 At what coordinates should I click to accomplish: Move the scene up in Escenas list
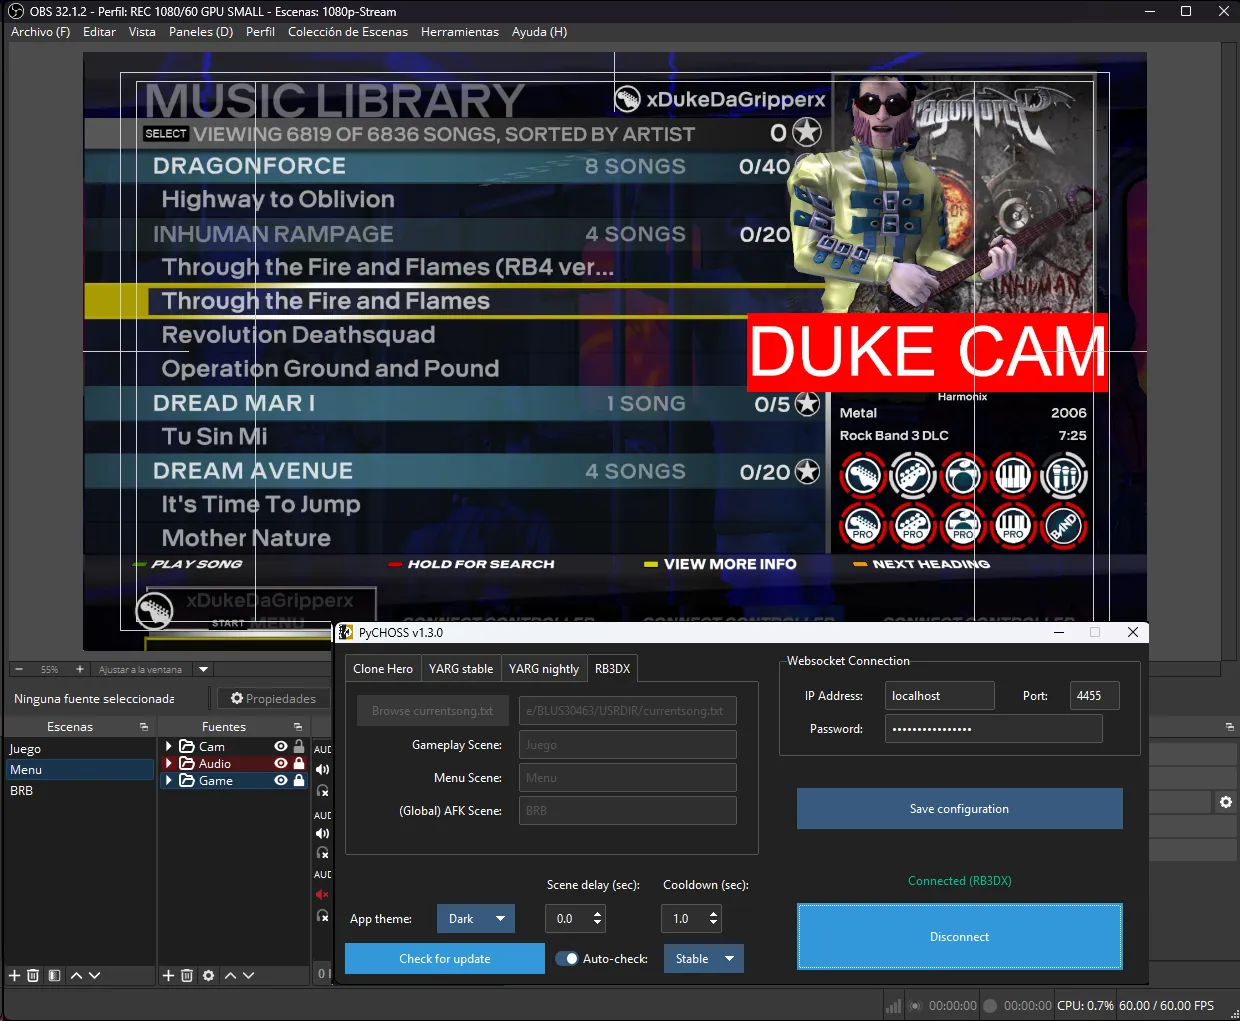tap(76, 975)
